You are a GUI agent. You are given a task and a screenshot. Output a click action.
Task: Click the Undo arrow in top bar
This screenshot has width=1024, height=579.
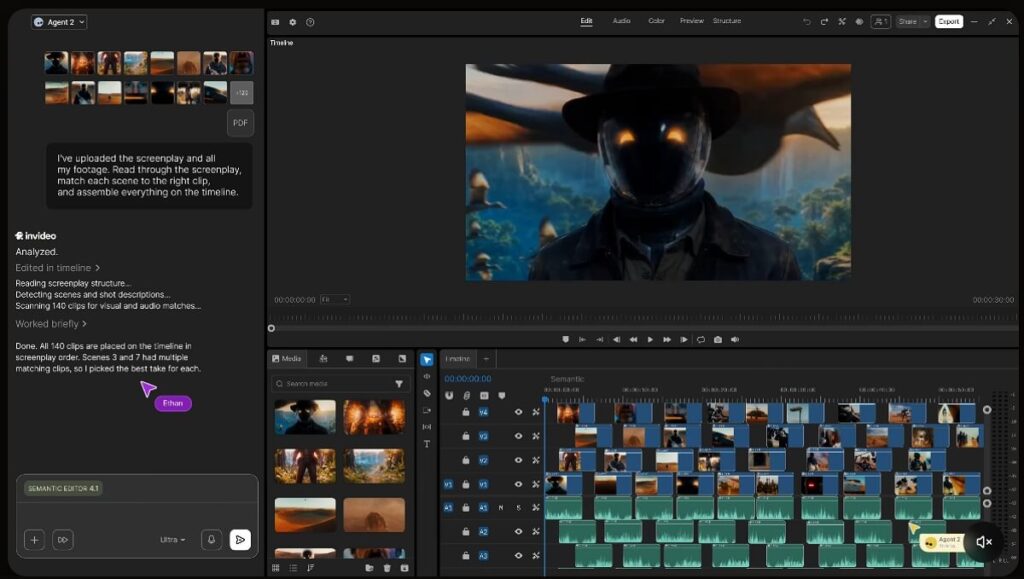(x=807, y=22)
